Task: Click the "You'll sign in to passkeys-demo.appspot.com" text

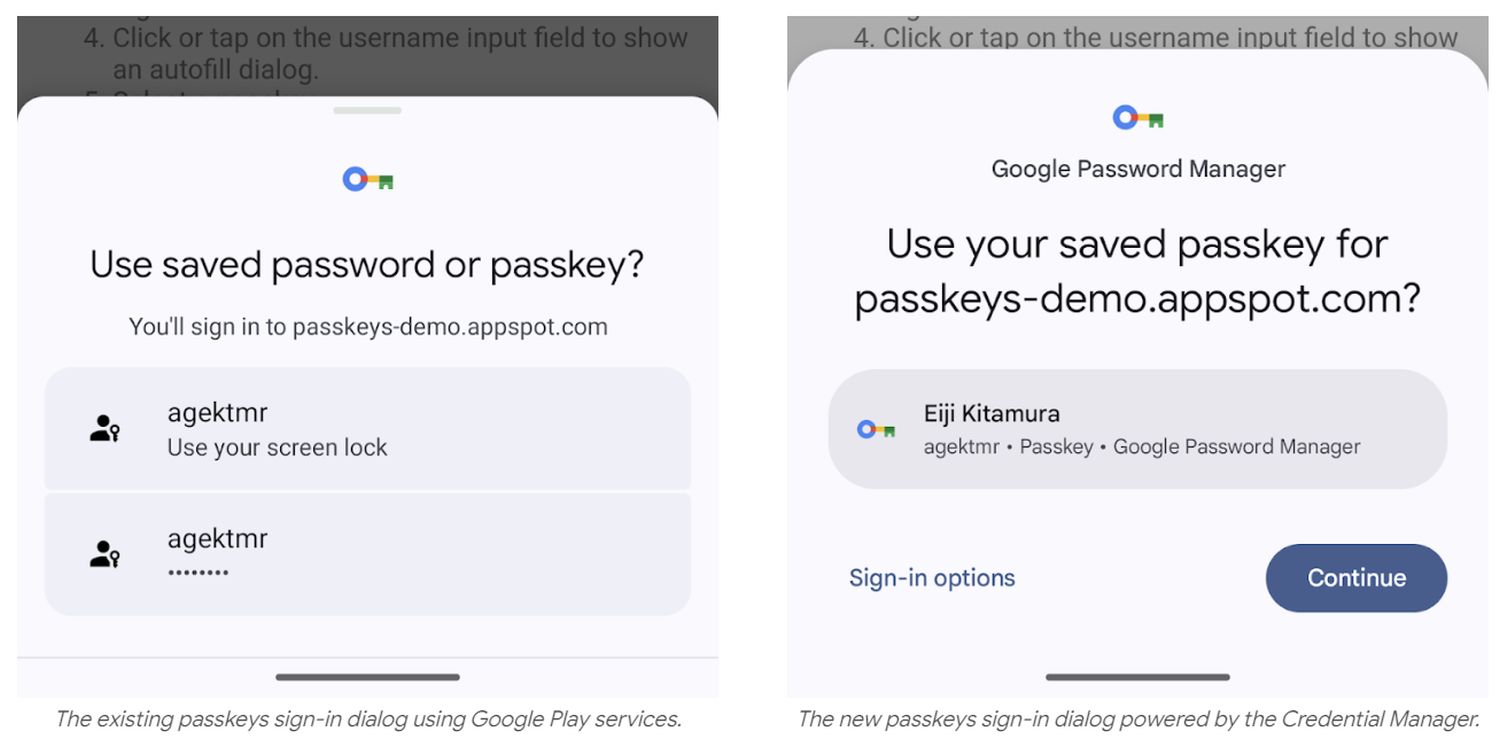Action: click(367, 327)
